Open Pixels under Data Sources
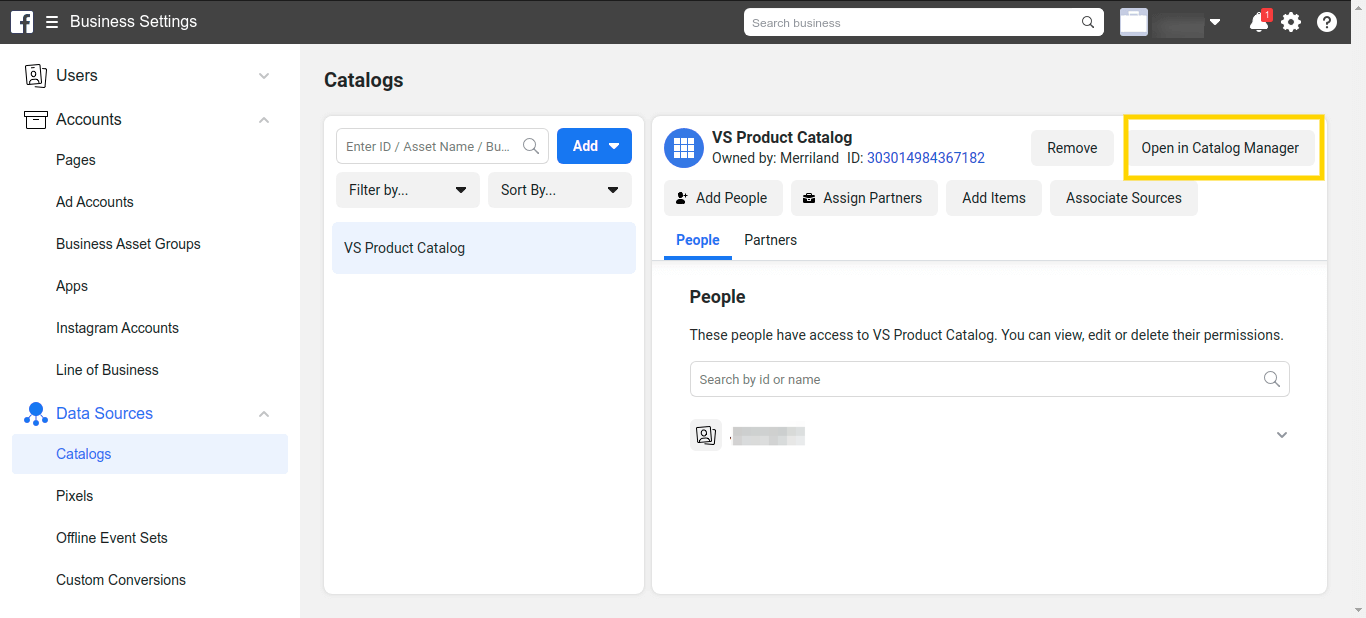1366x618 pixels. pos(75,496)
